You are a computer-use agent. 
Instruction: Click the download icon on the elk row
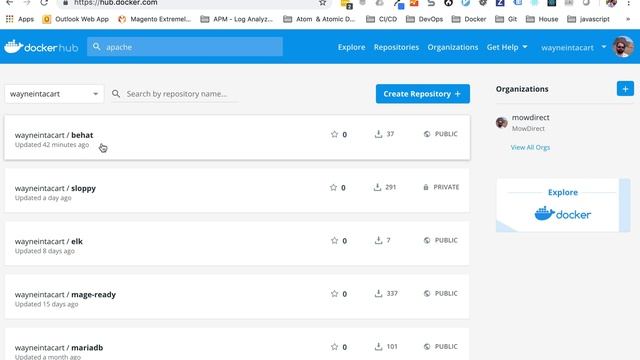coord(378,240)
